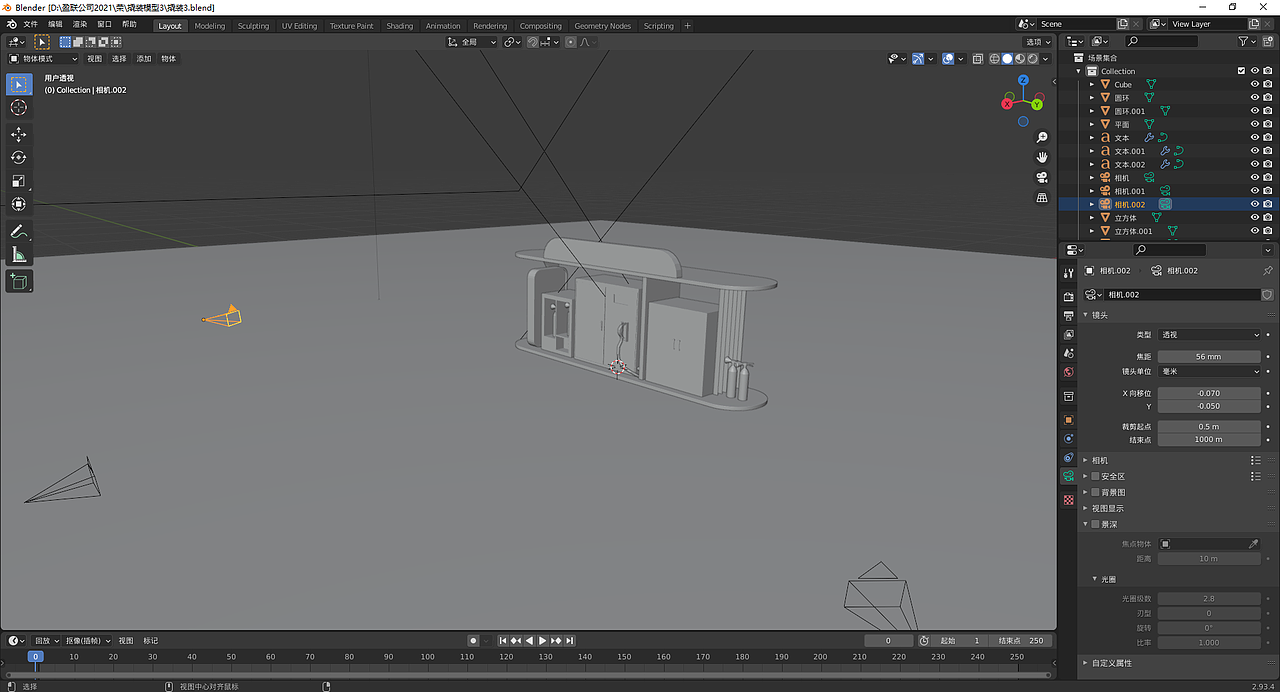Viewport: 1280px width, 692px height.
Task: Select the Transform tool
Action: pyautogui.click(x=19, y=204)
